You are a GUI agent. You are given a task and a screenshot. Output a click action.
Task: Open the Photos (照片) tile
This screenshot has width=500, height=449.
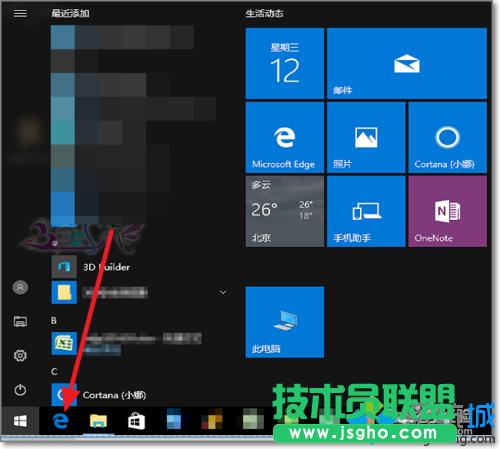coord(366,137)
